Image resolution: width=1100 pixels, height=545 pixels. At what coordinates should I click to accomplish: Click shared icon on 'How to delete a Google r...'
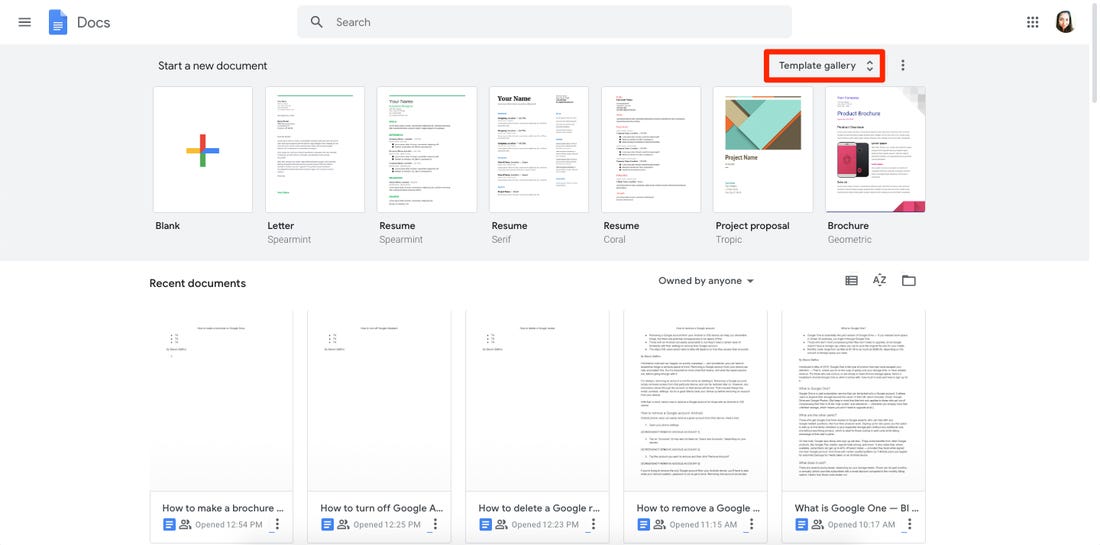(502, 524)
